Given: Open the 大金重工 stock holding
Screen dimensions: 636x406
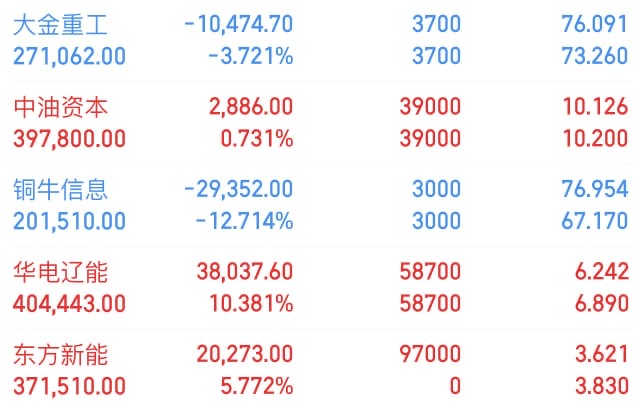Looking at the screenshot, I should [x=60, y=23].
